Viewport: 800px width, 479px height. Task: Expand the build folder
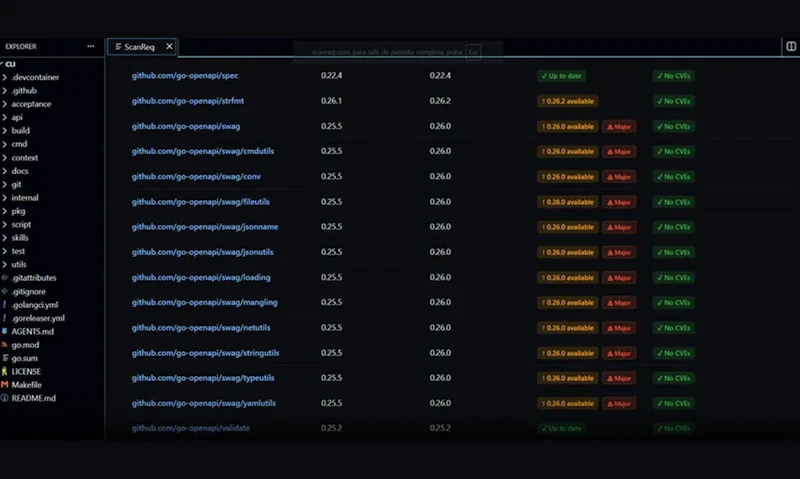20,131
